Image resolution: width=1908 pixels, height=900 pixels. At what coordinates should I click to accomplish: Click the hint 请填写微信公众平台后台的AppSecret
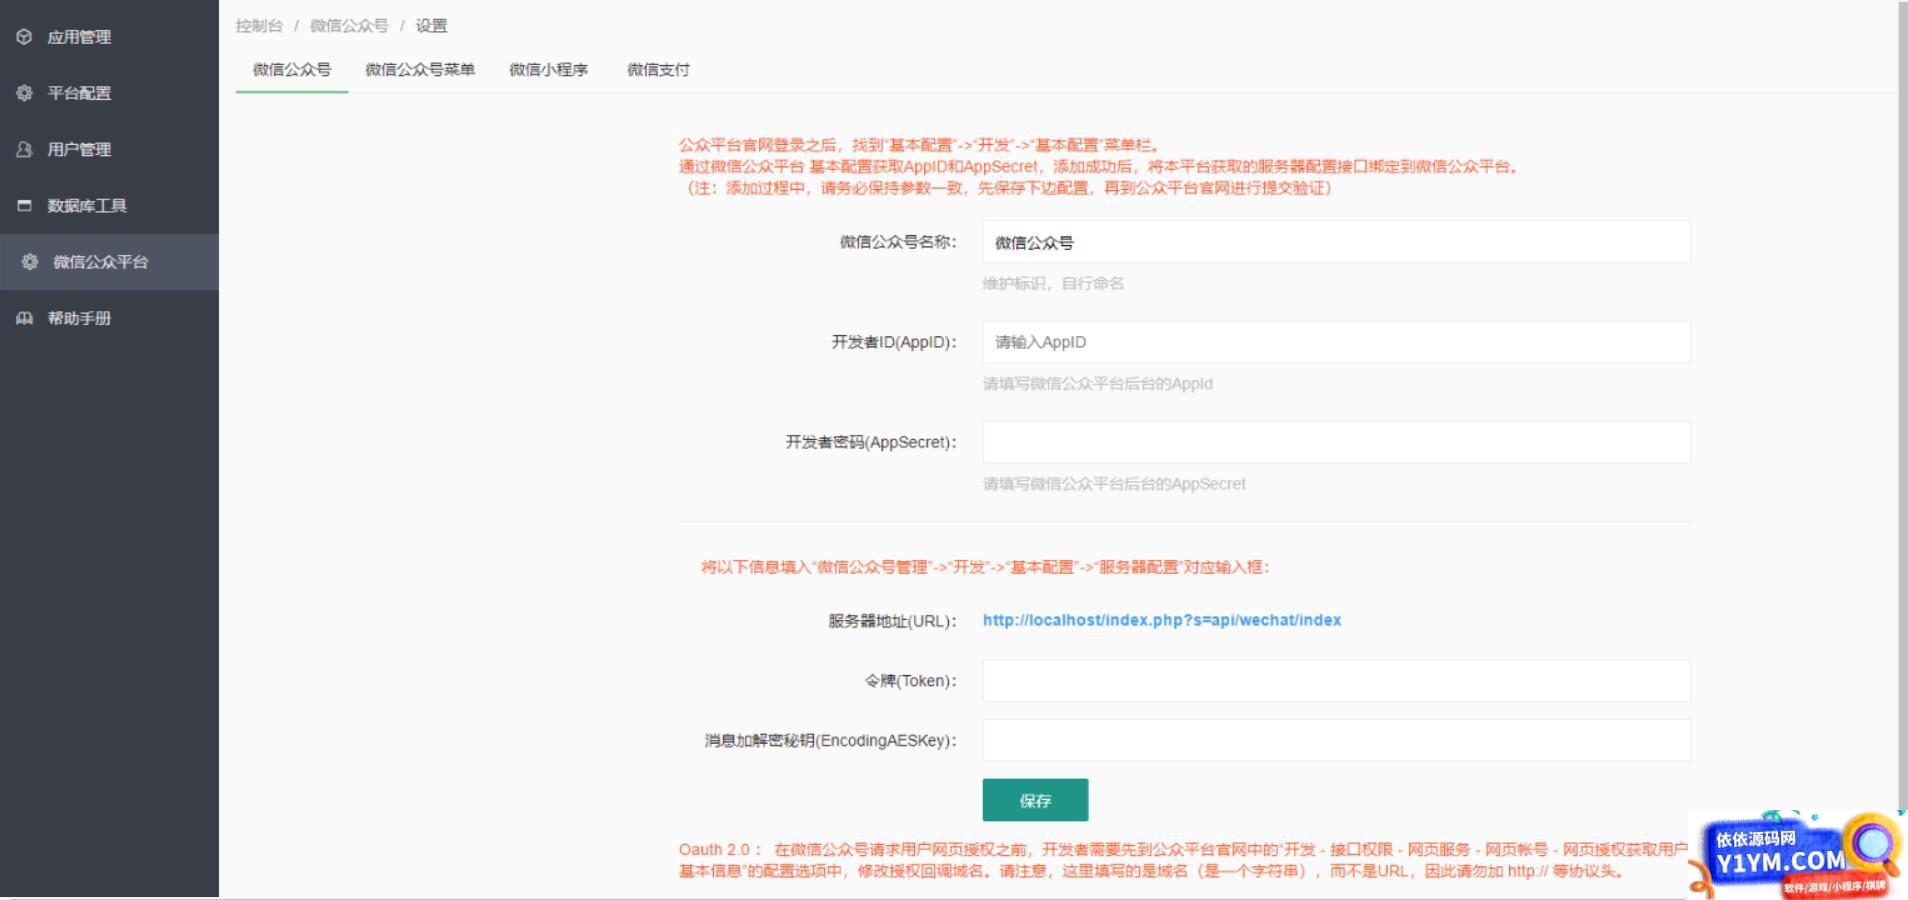point(1114,484)
